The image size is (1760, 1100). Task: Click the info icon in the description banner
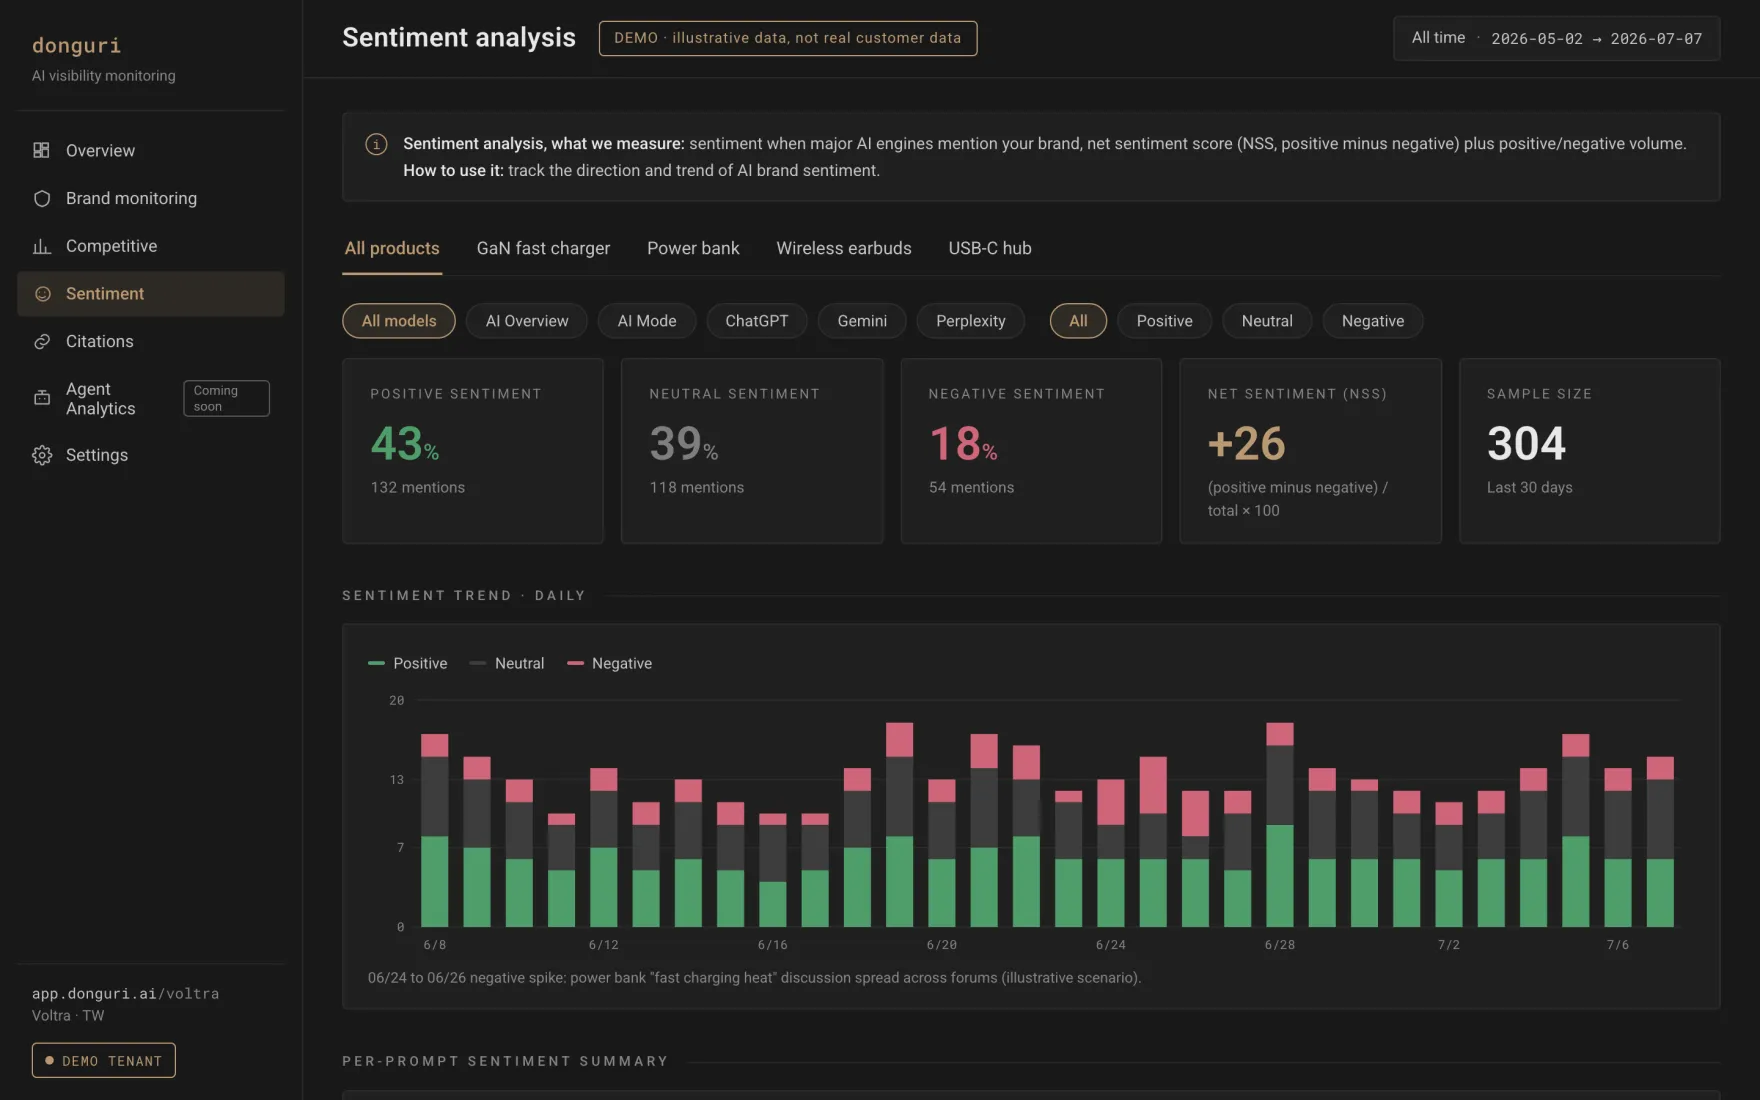tap(376, 144)
